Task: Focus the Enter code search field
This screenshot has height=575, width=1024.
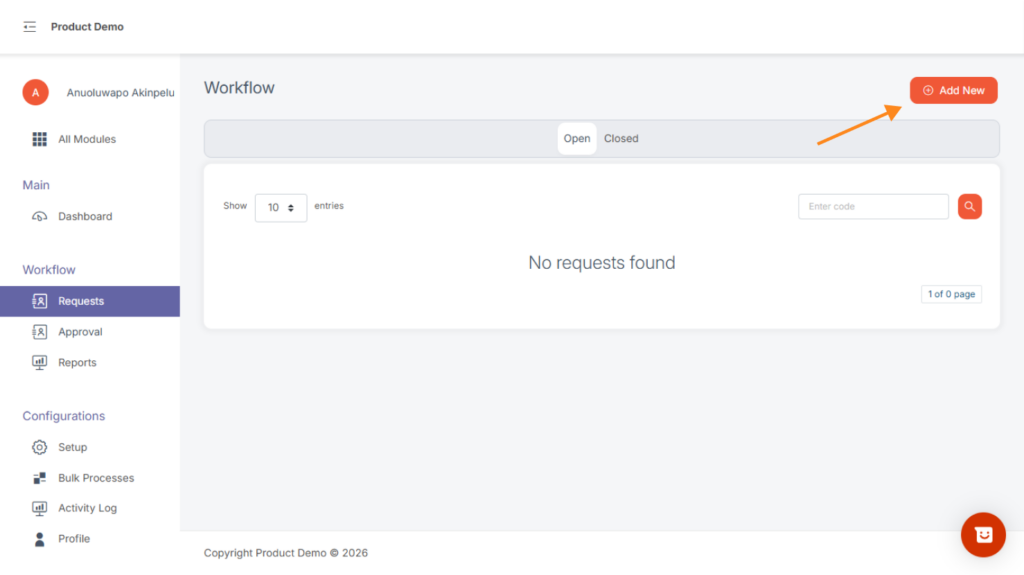Action: pyautogui.click(x=873, y=207)
